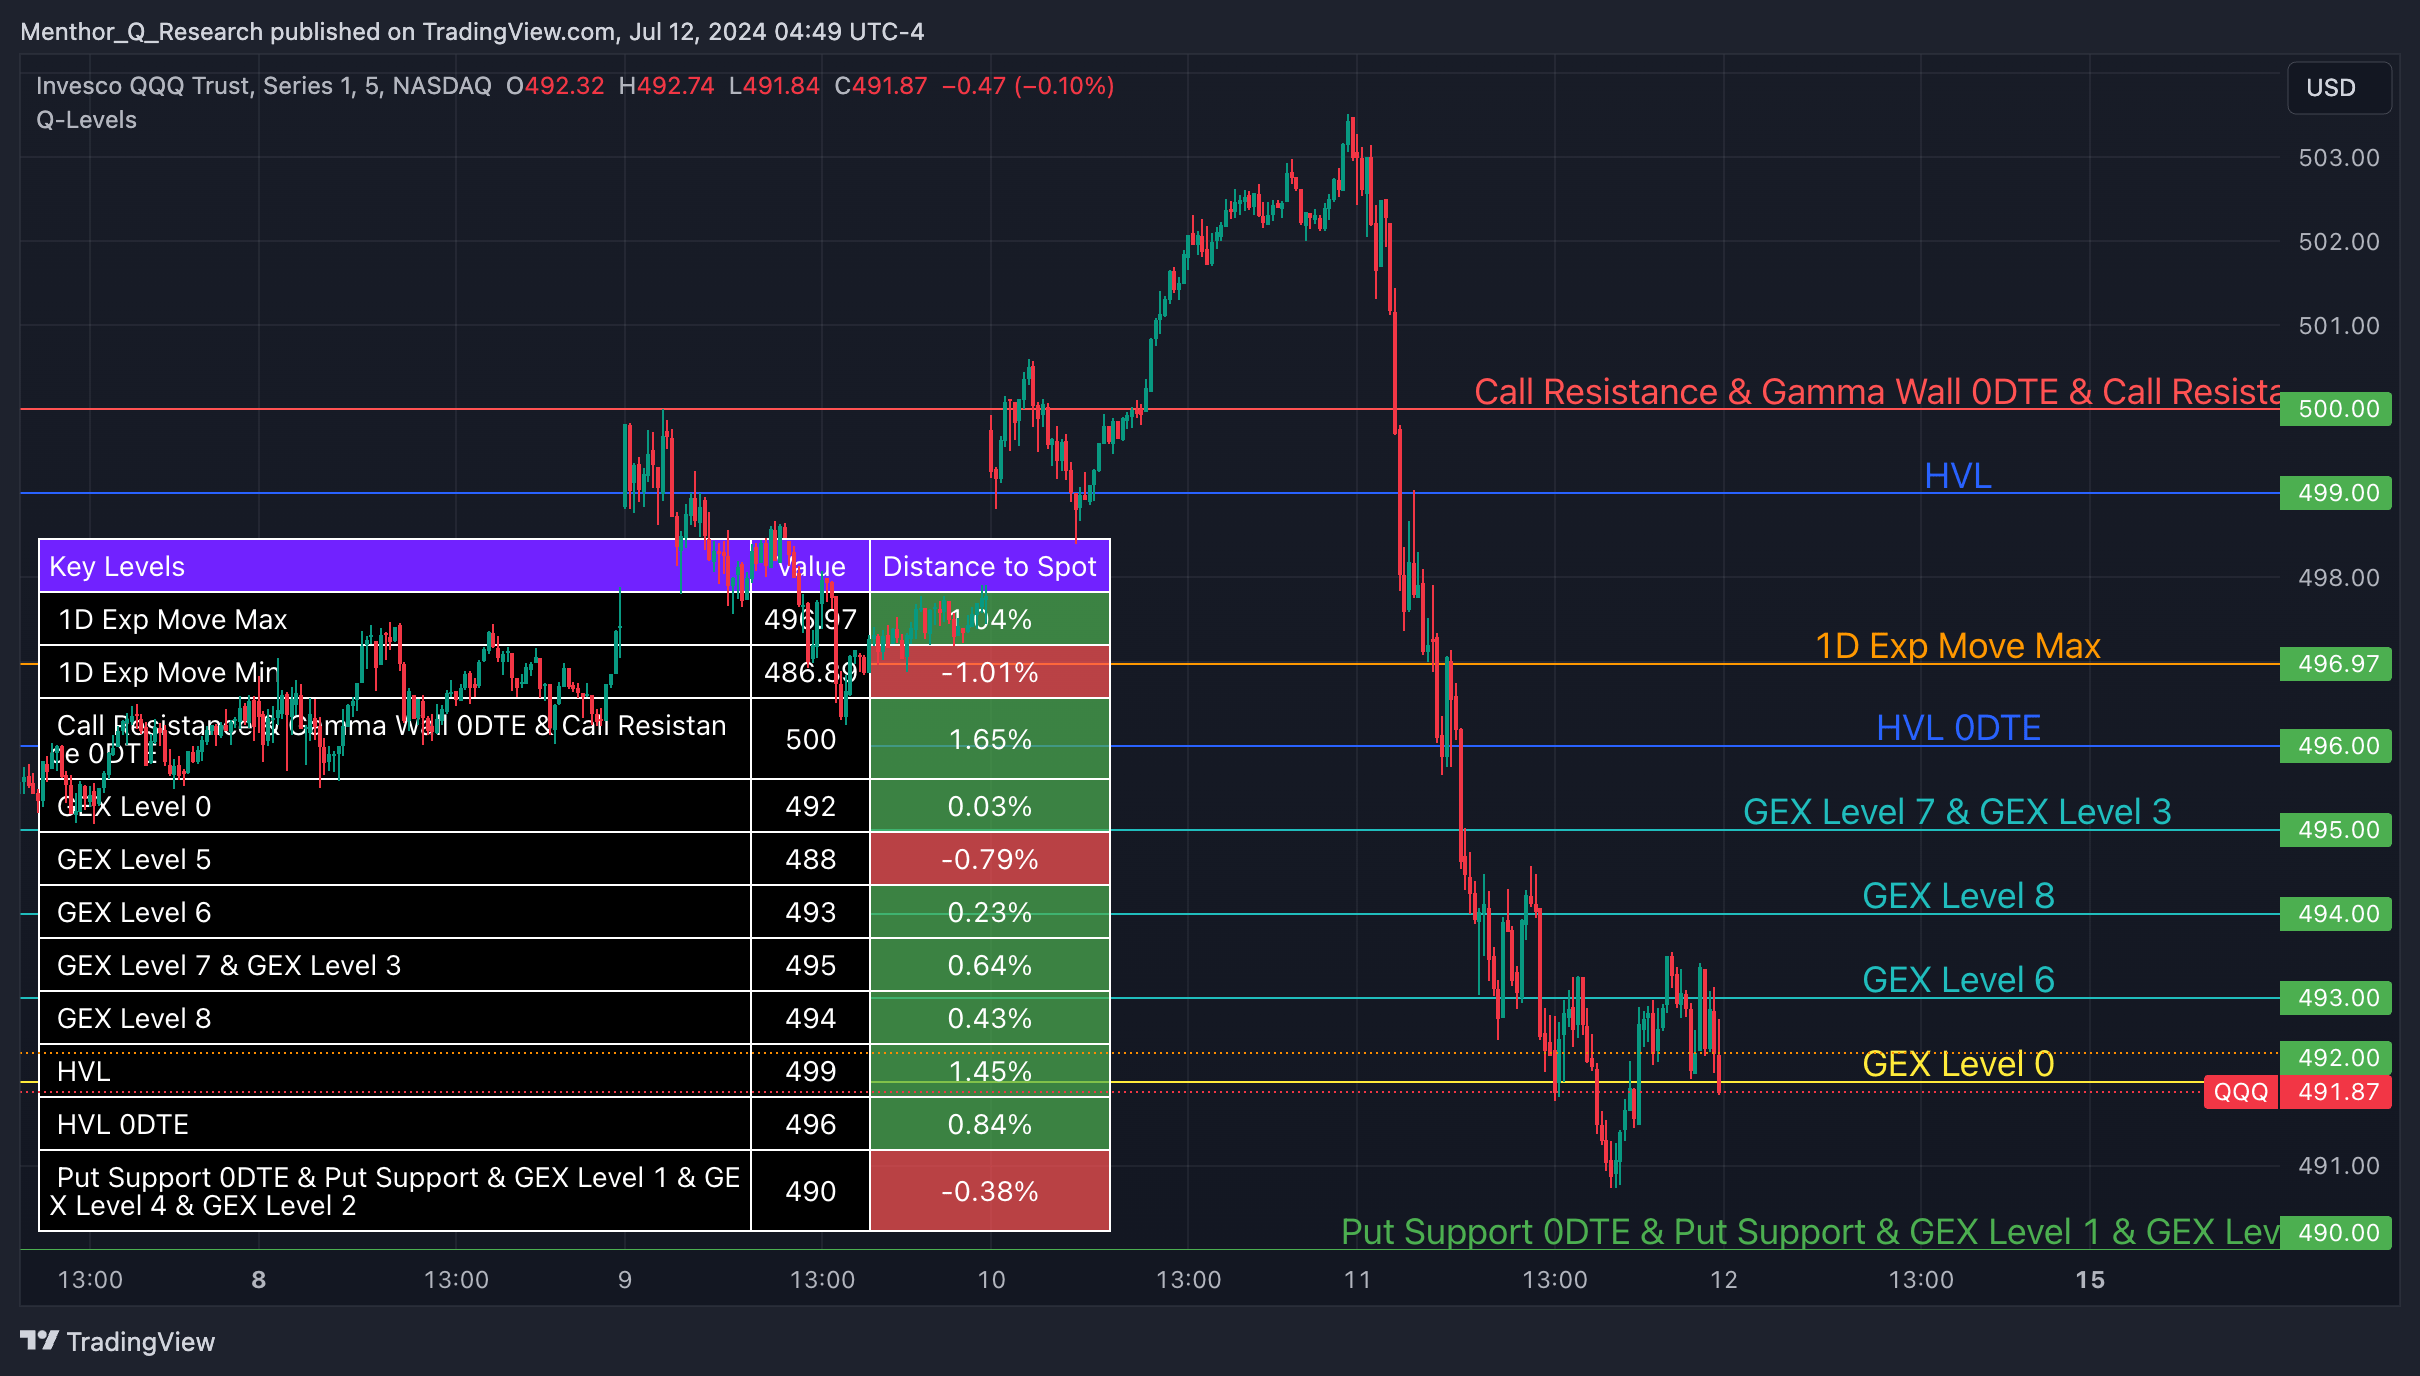Click the 1.65% distance cell
This screenshot has height=1376, width=2420.
[x=990, y=740]
